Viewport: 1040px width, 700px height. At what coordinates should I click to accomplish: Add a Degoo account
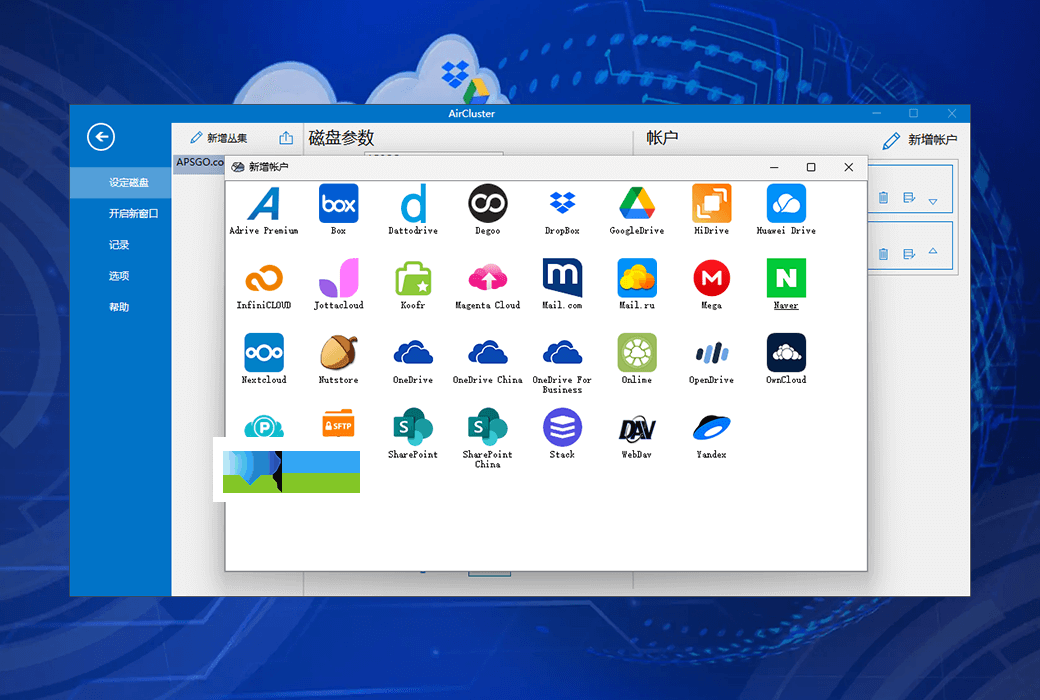pyautogui.click(x=488, y=210)
